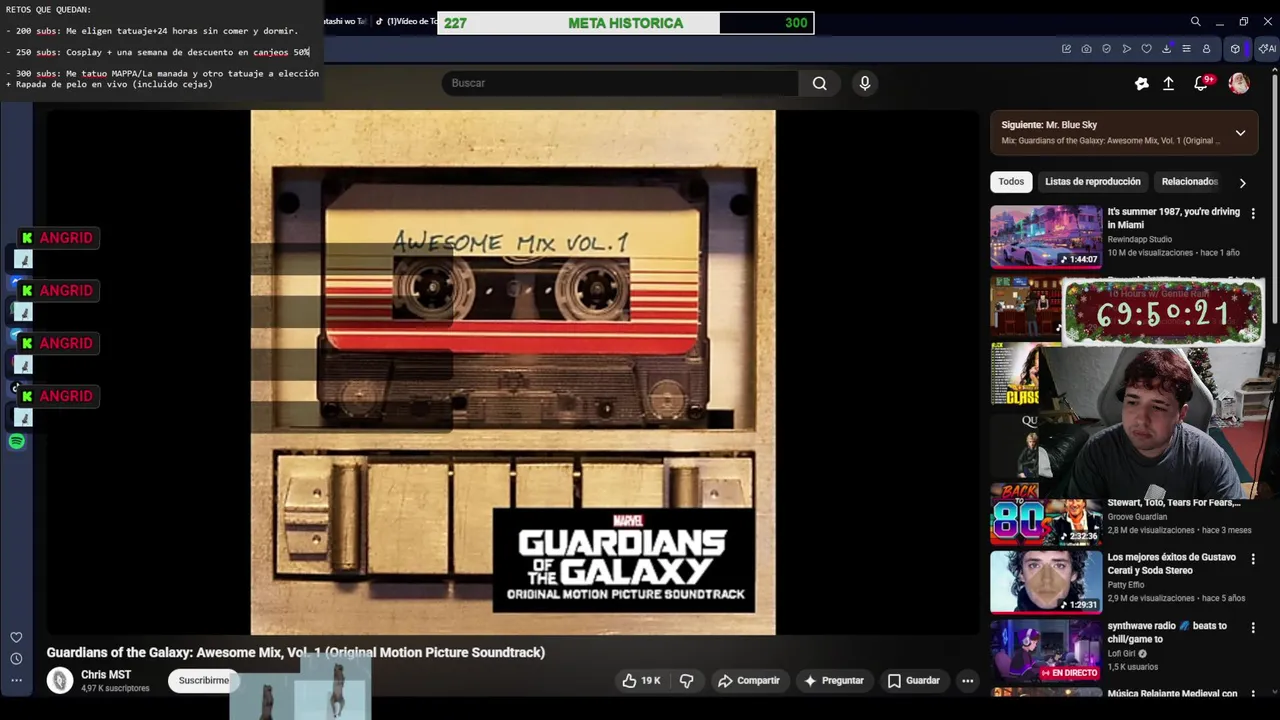Screen dimensions: 1280x720
Task: Click the Chris MST channel avatar
Action: (x=60, y=680)
